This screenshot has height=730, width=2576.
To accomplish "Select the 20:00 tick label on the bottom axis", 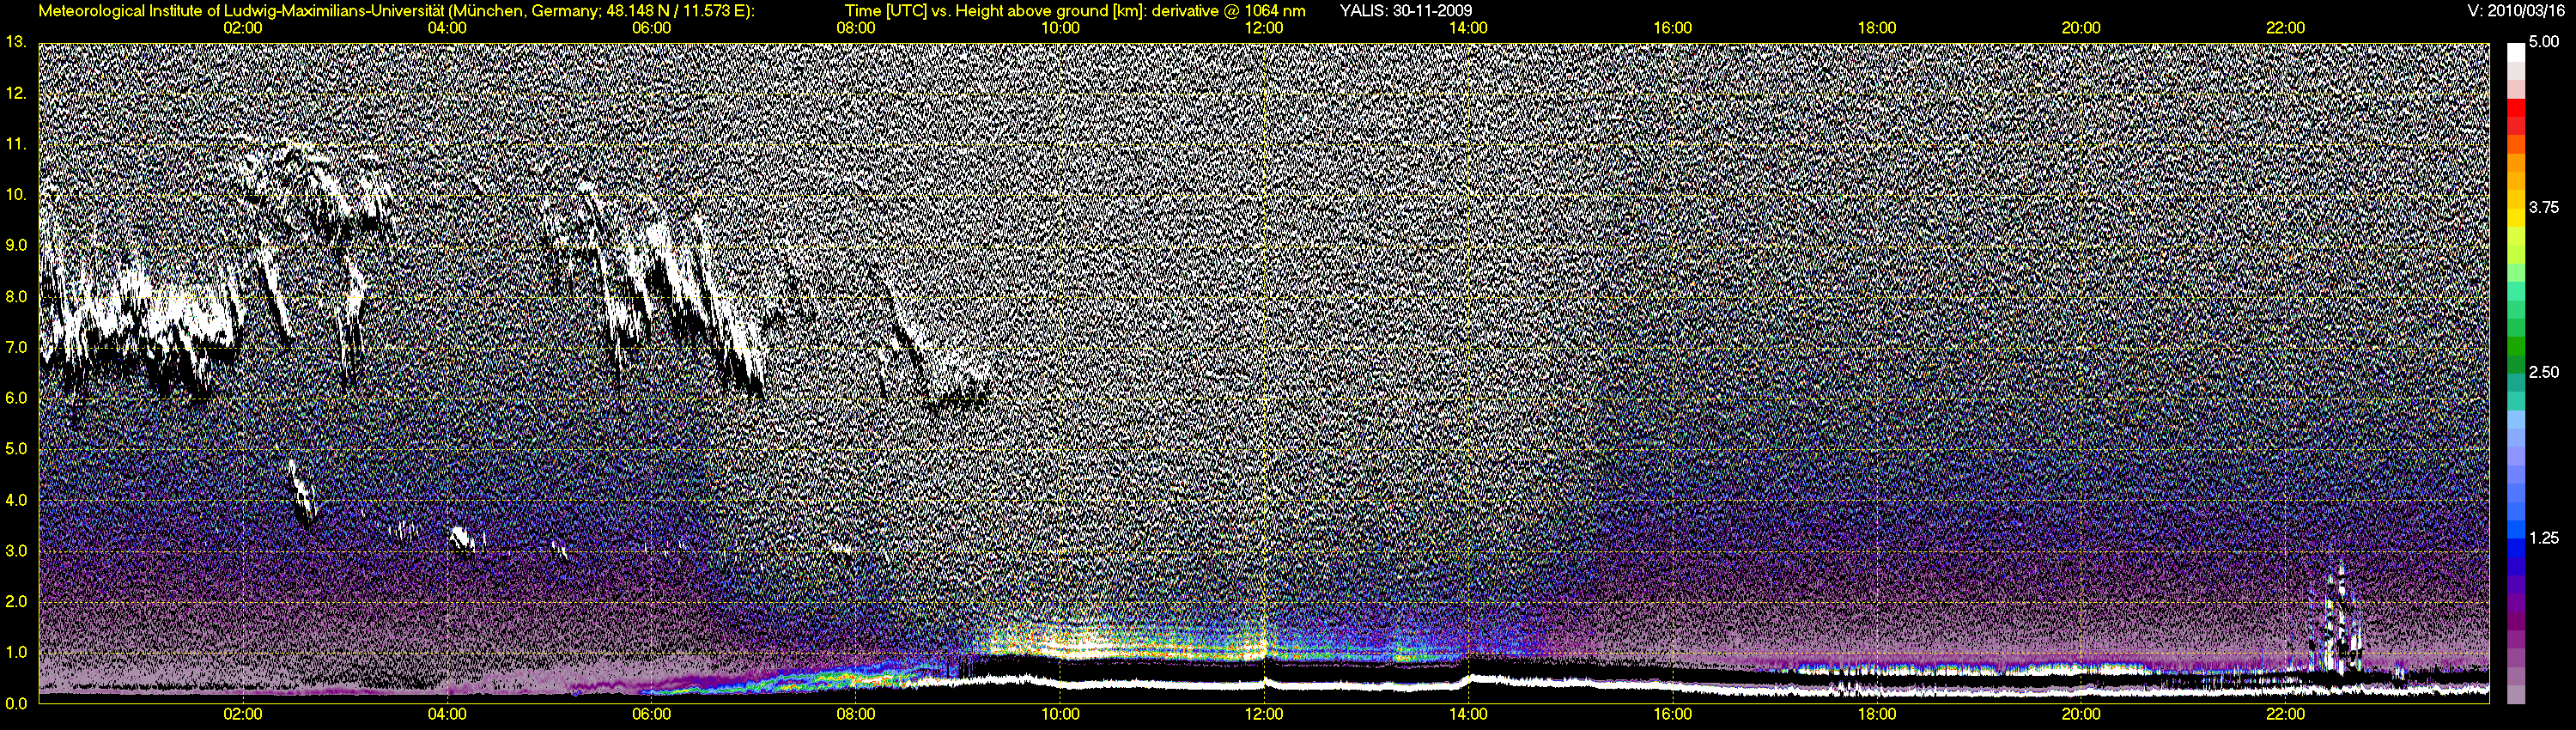I will point(2081,715).
